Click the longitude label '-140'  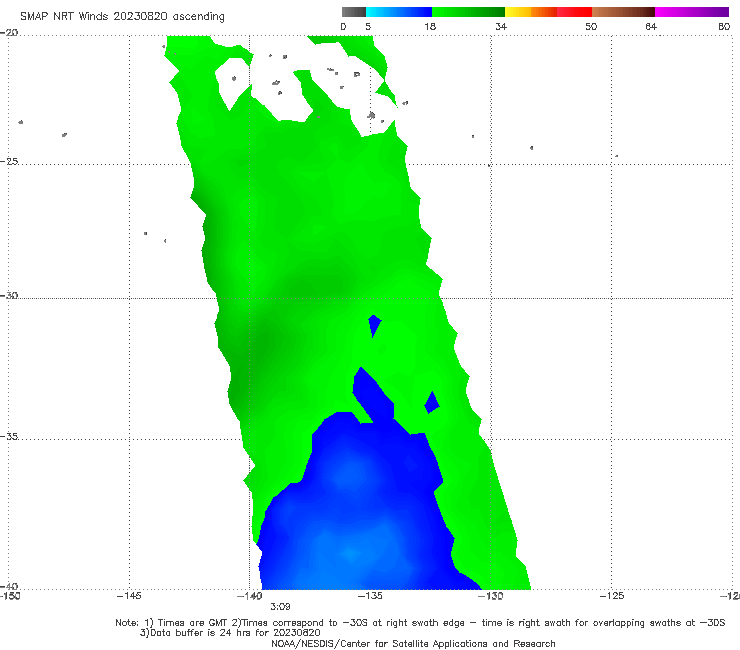click(x=249, y=596)
